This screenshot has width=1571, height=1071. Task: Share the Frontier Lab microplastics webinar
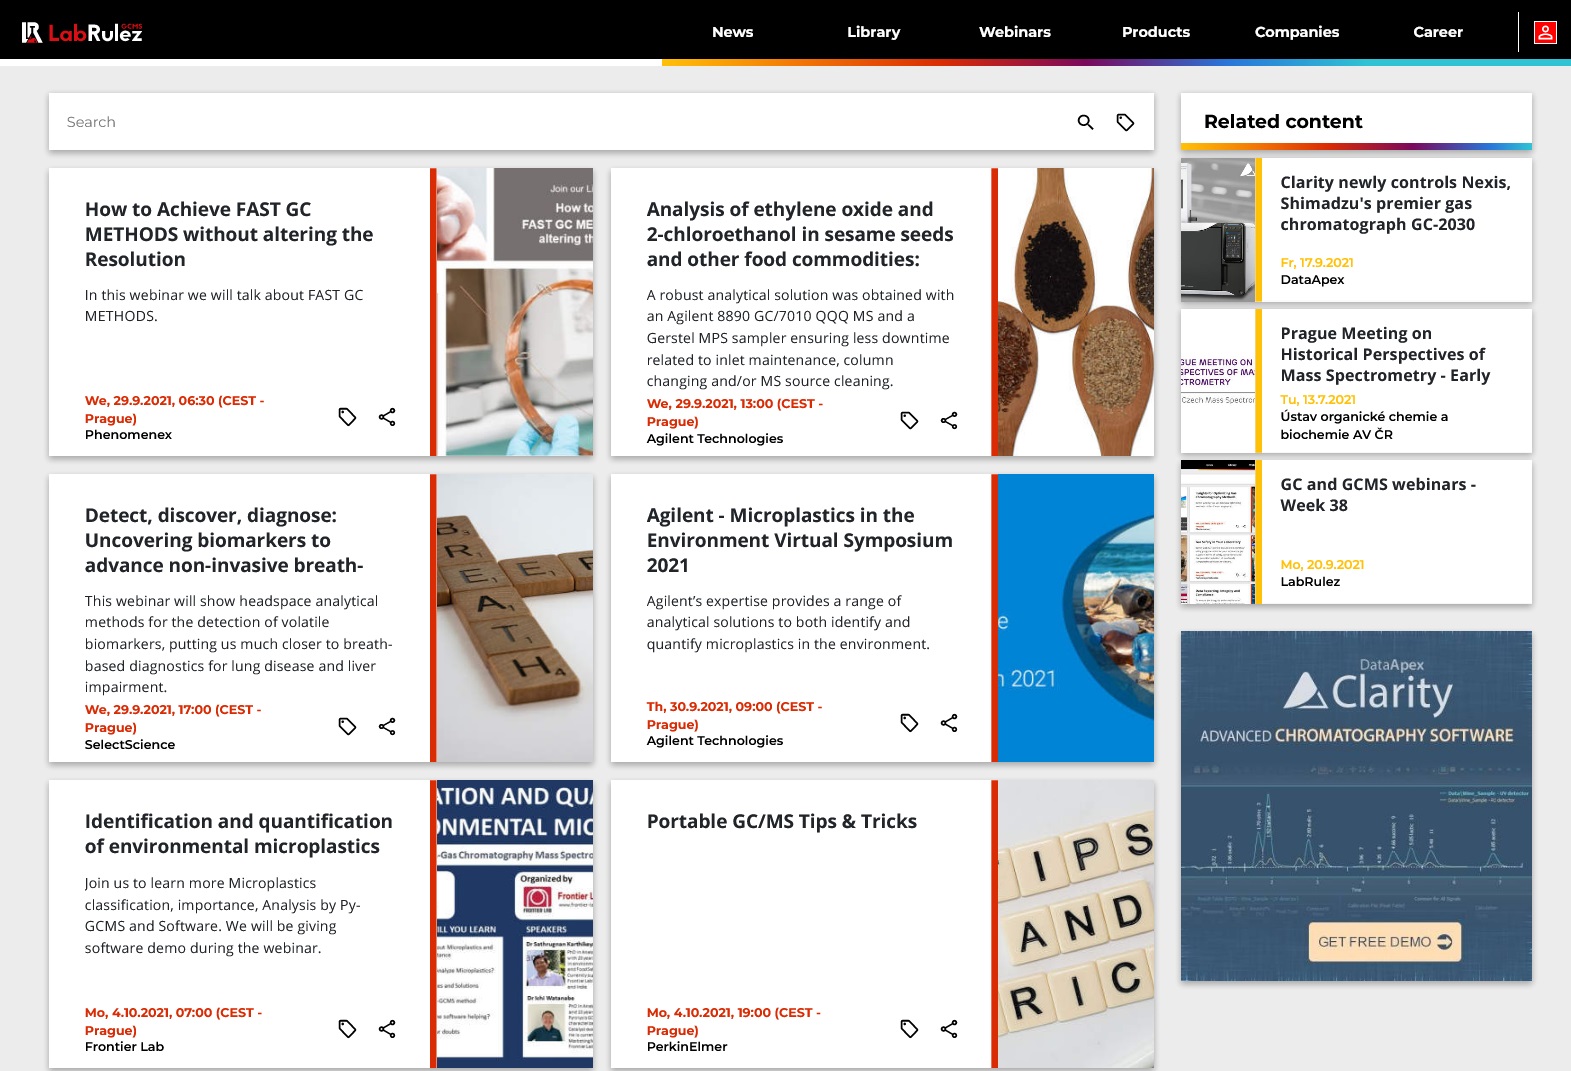pos(387,1029)
